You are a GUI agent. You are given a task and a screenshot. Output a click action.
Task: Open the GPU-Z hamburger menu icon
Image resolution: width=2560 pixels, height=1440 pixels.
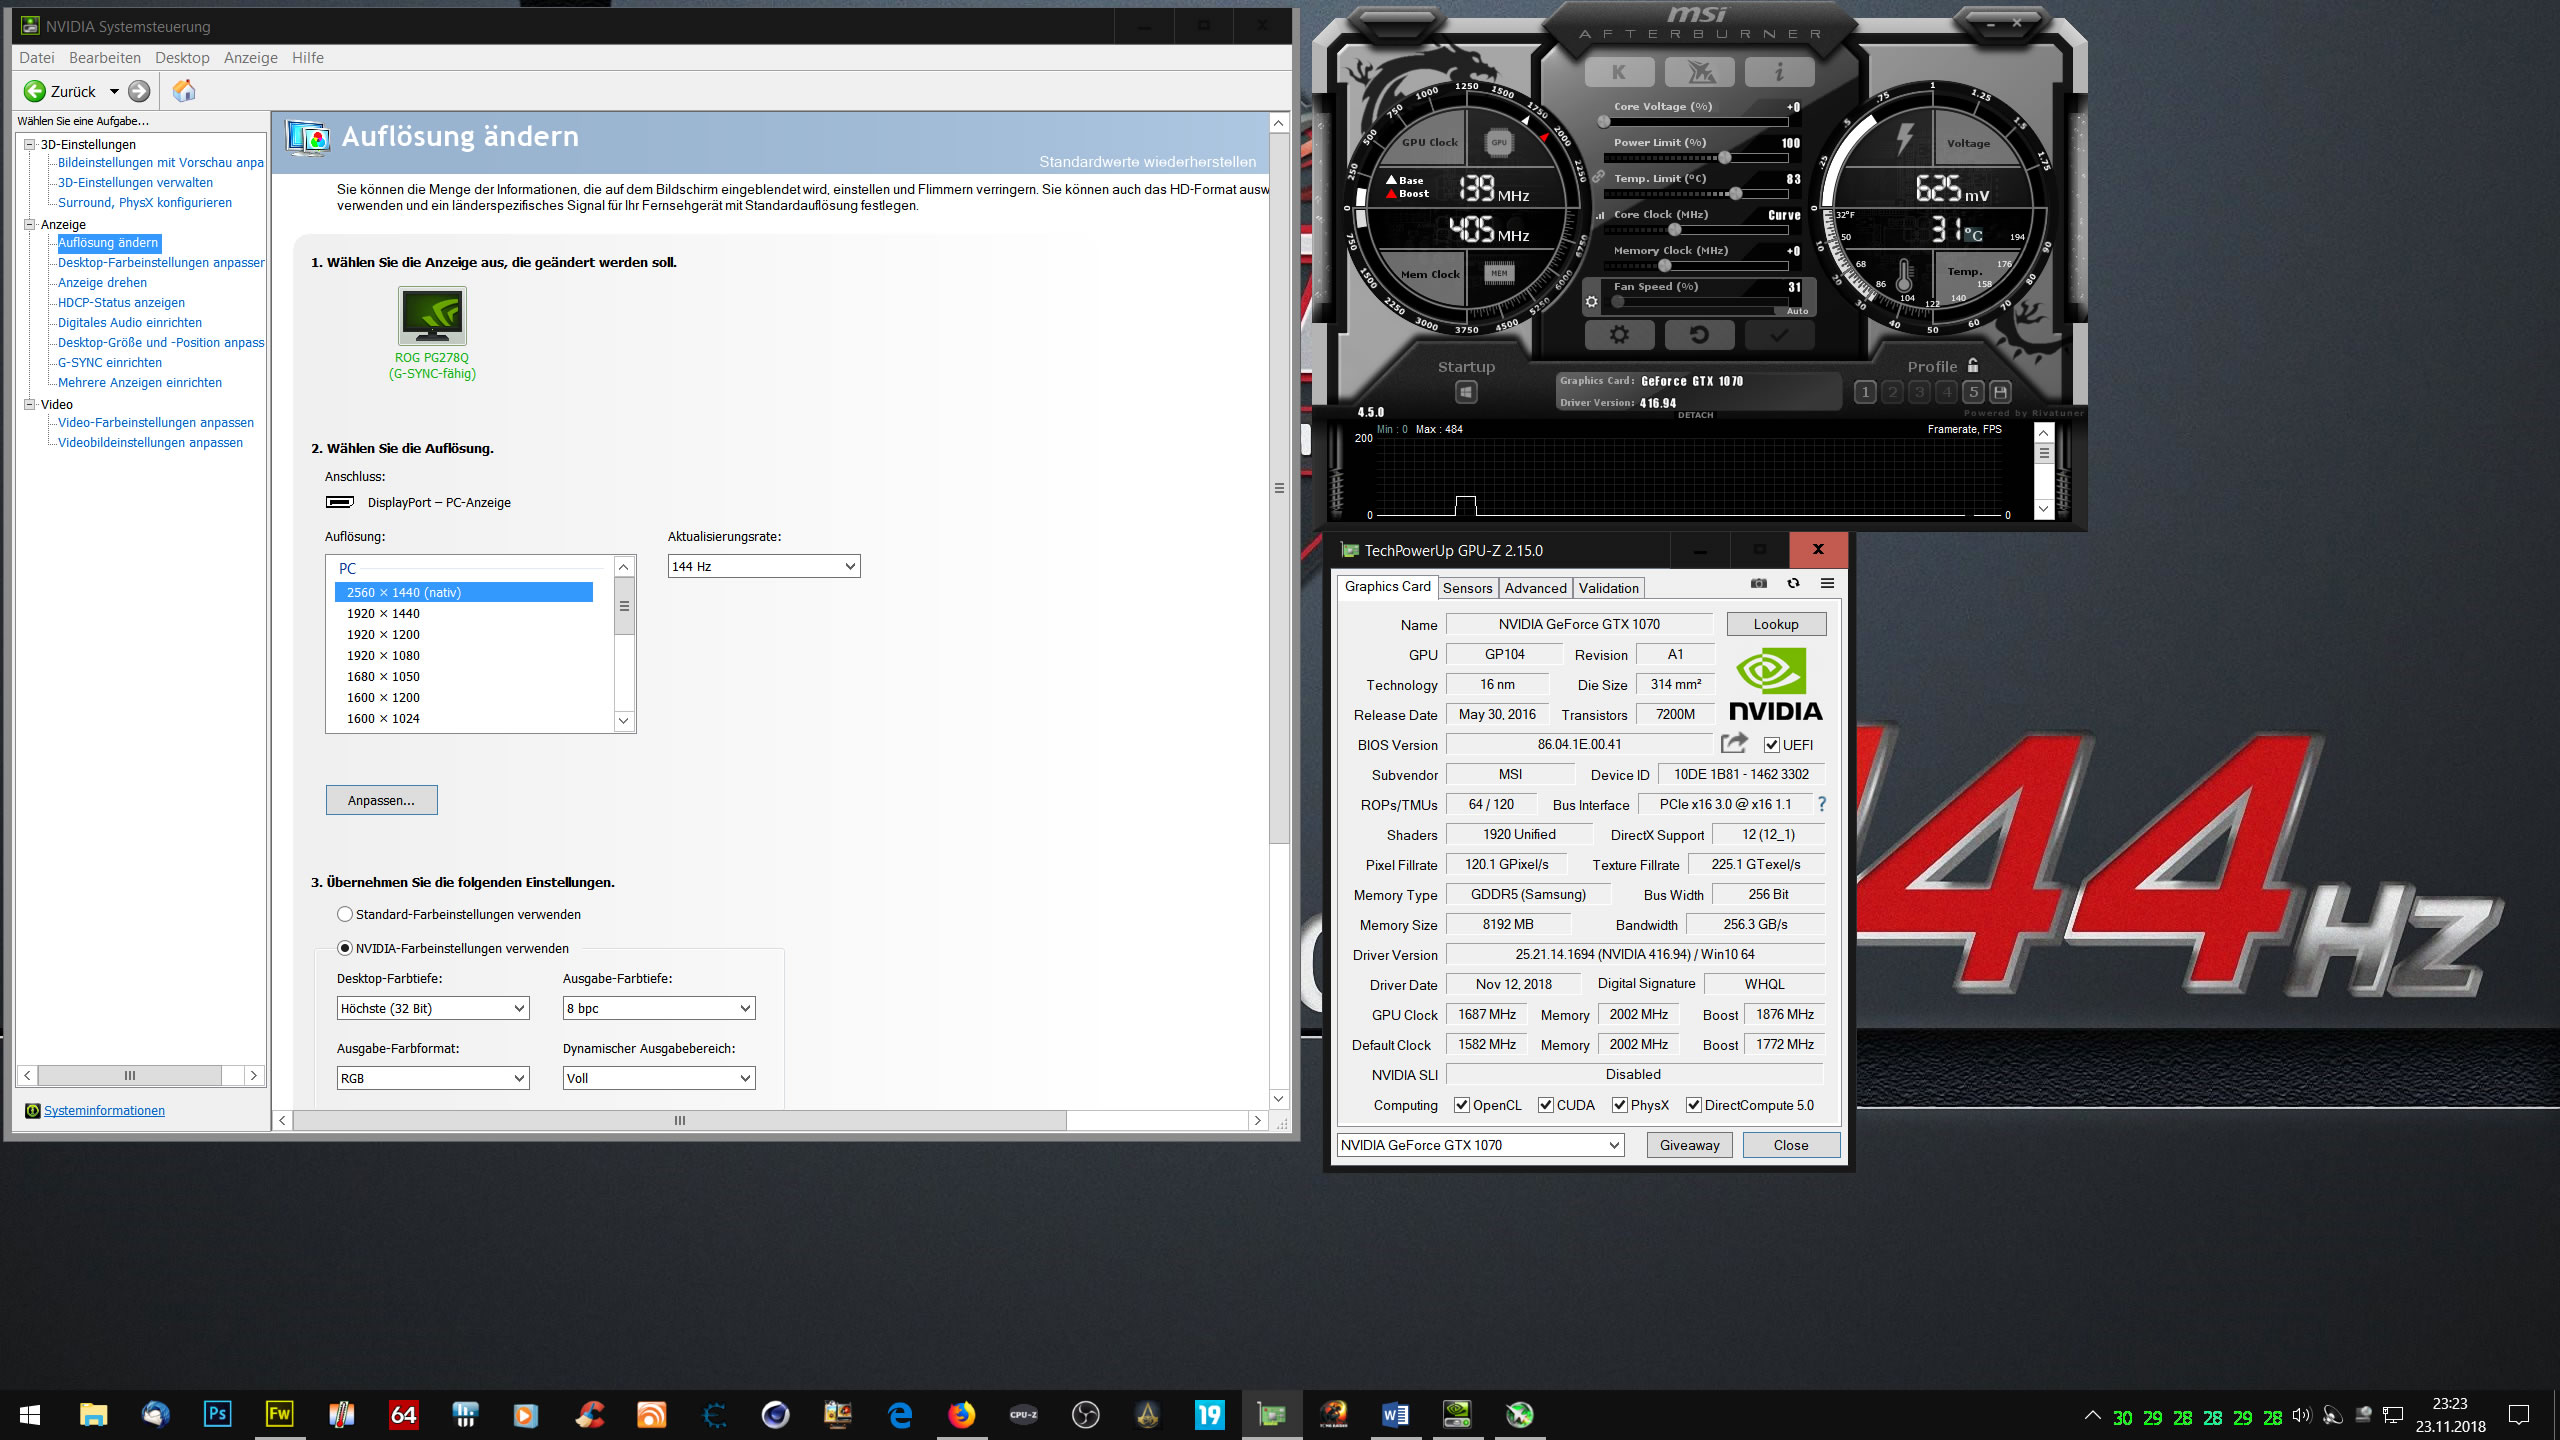pos(1827,584)
